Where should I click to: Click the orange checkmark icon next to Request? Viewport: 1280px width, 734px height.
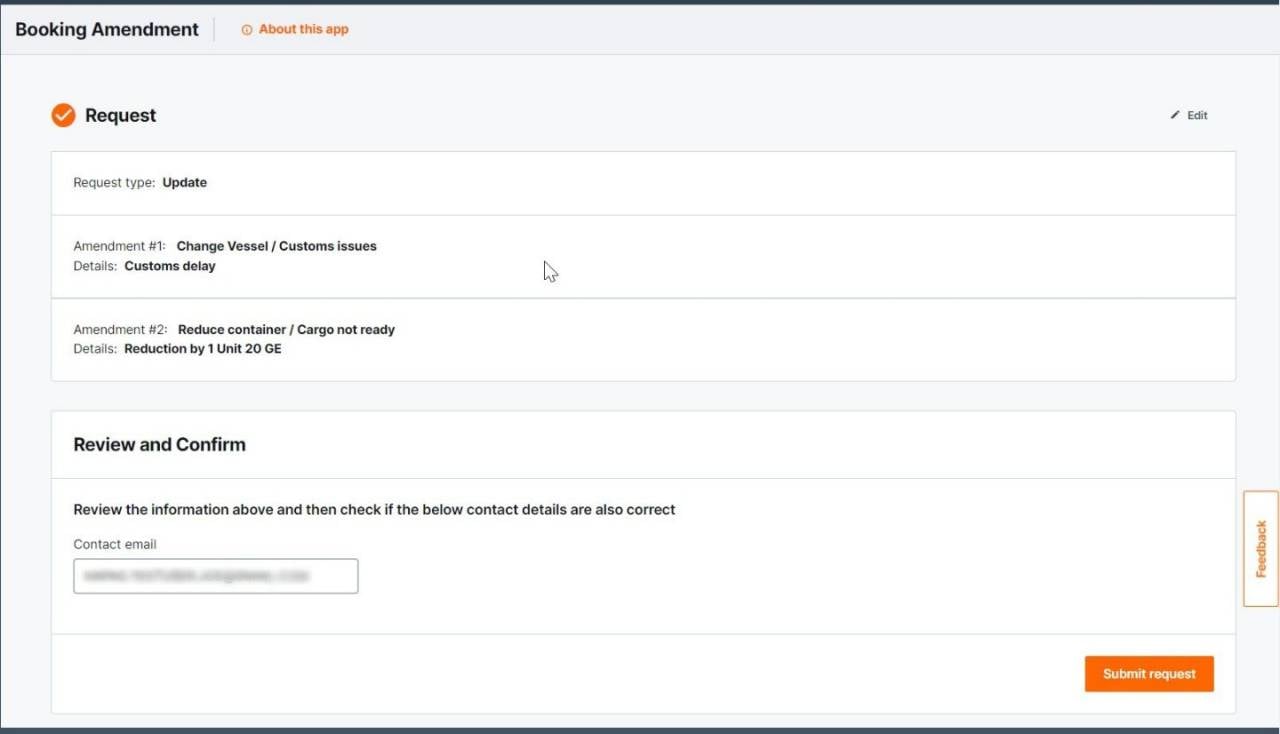63,115
